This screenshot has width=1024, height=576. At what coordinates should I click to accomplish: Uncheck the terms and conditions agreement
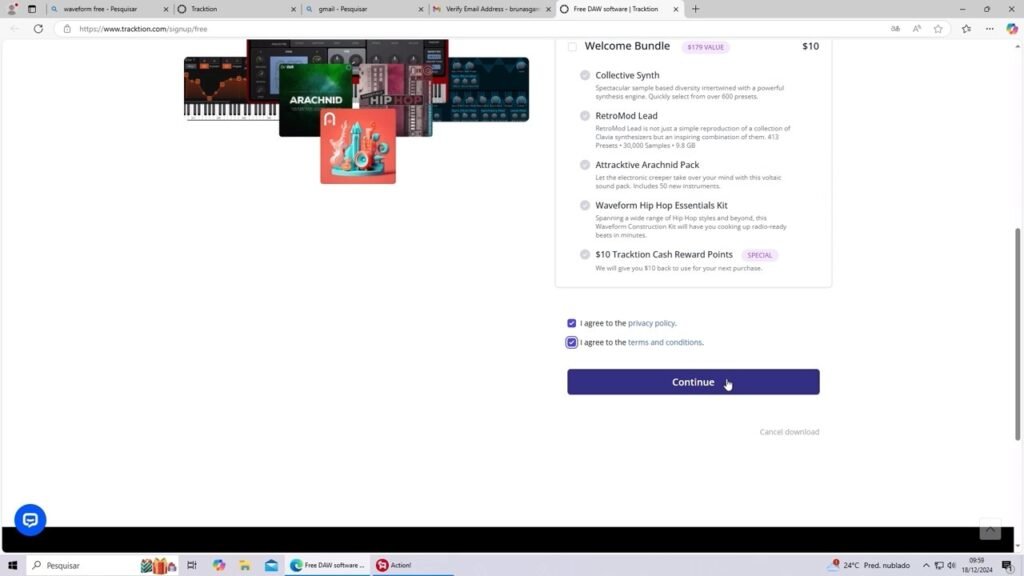571,342
